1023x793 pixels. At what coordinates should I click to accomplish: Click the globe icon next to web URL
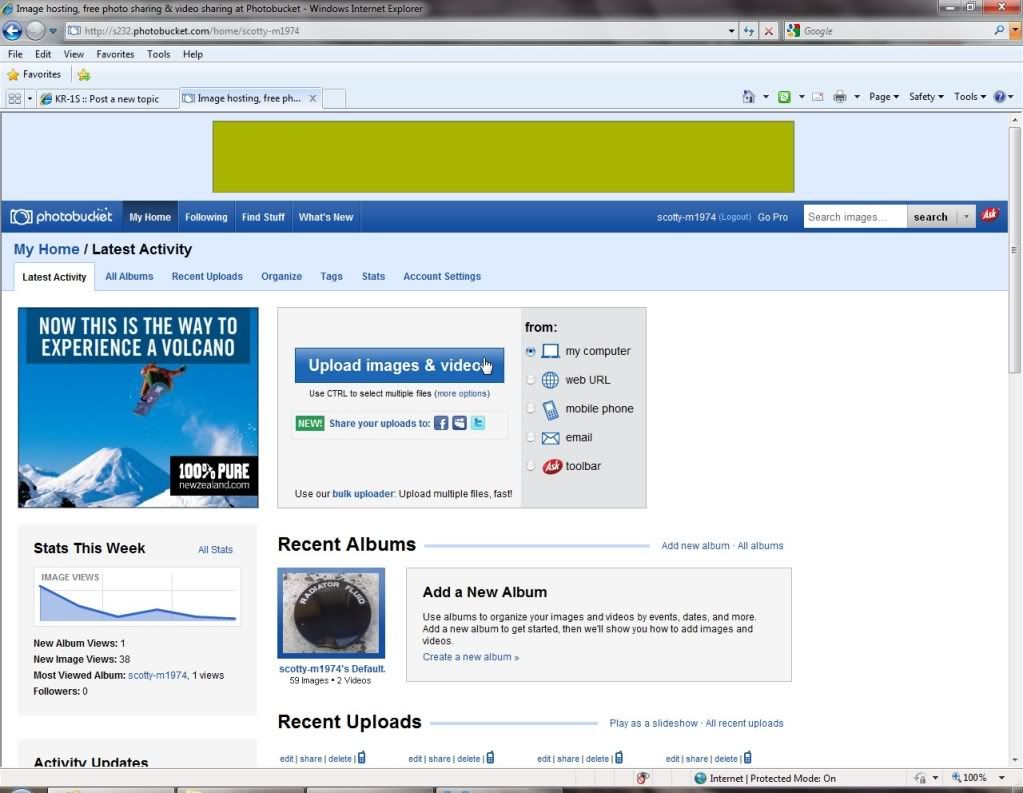551,380
